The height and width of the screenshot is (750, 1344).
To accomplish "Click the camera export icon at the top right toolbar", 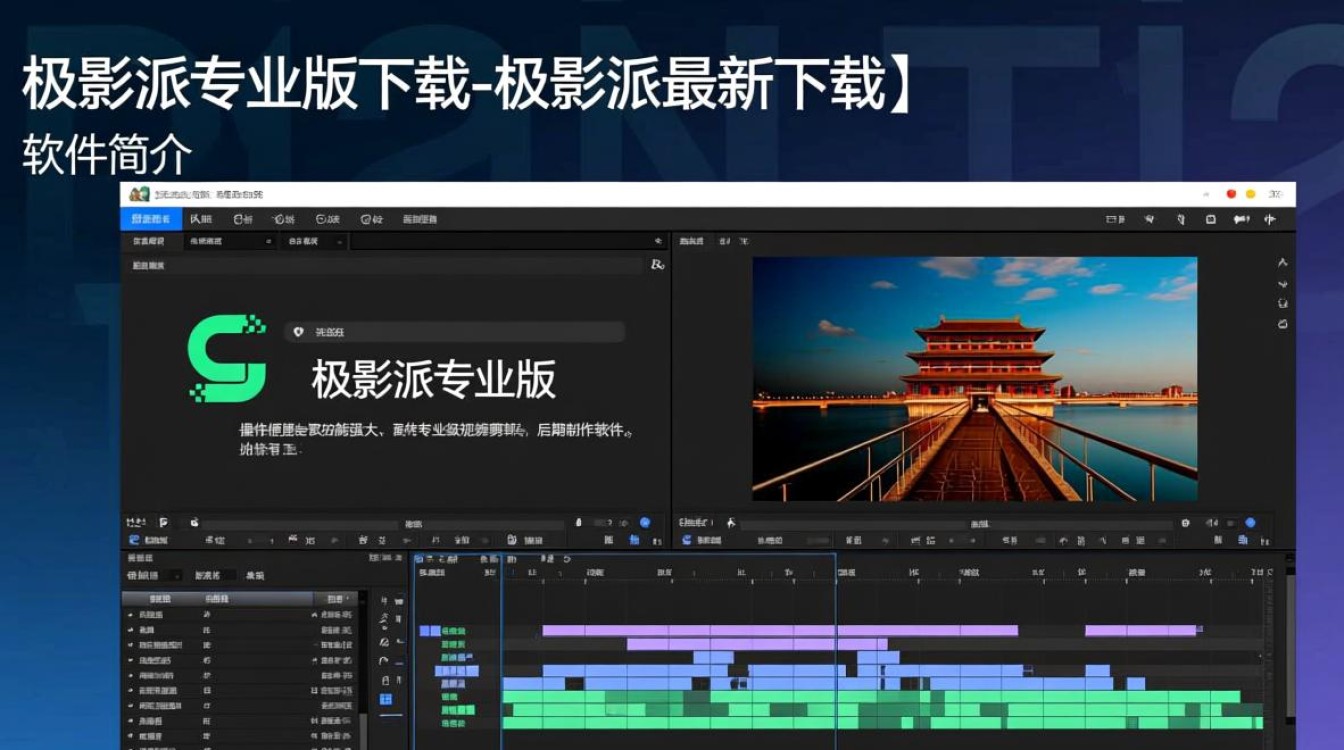I will click(1210, 218).
